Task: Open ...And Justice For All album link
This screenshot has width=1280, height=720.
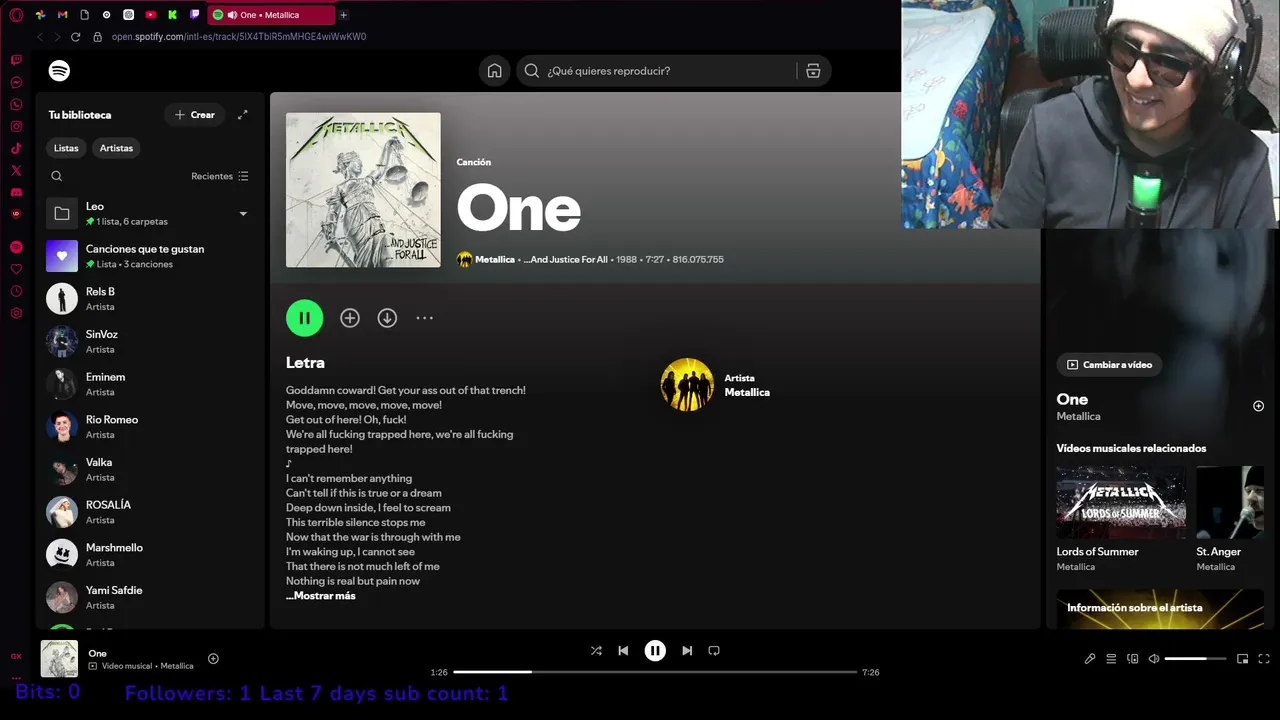Action: (565, 260)
